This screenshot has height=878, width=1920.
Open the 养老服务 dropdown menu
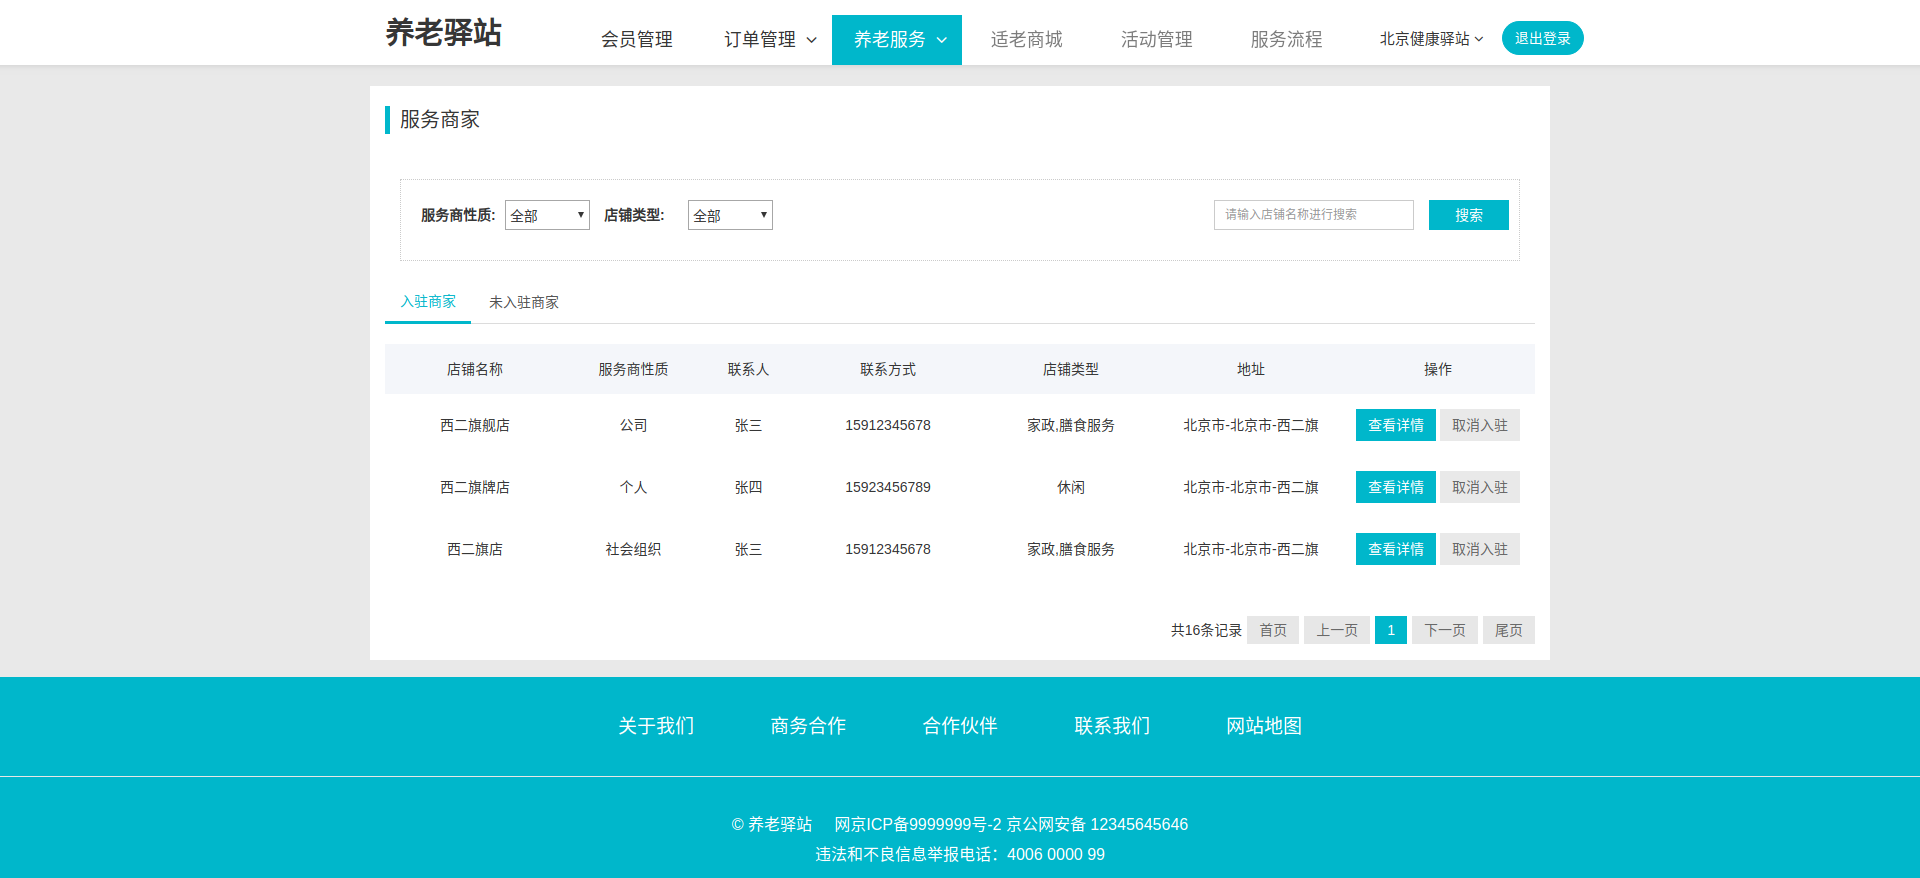897,40
